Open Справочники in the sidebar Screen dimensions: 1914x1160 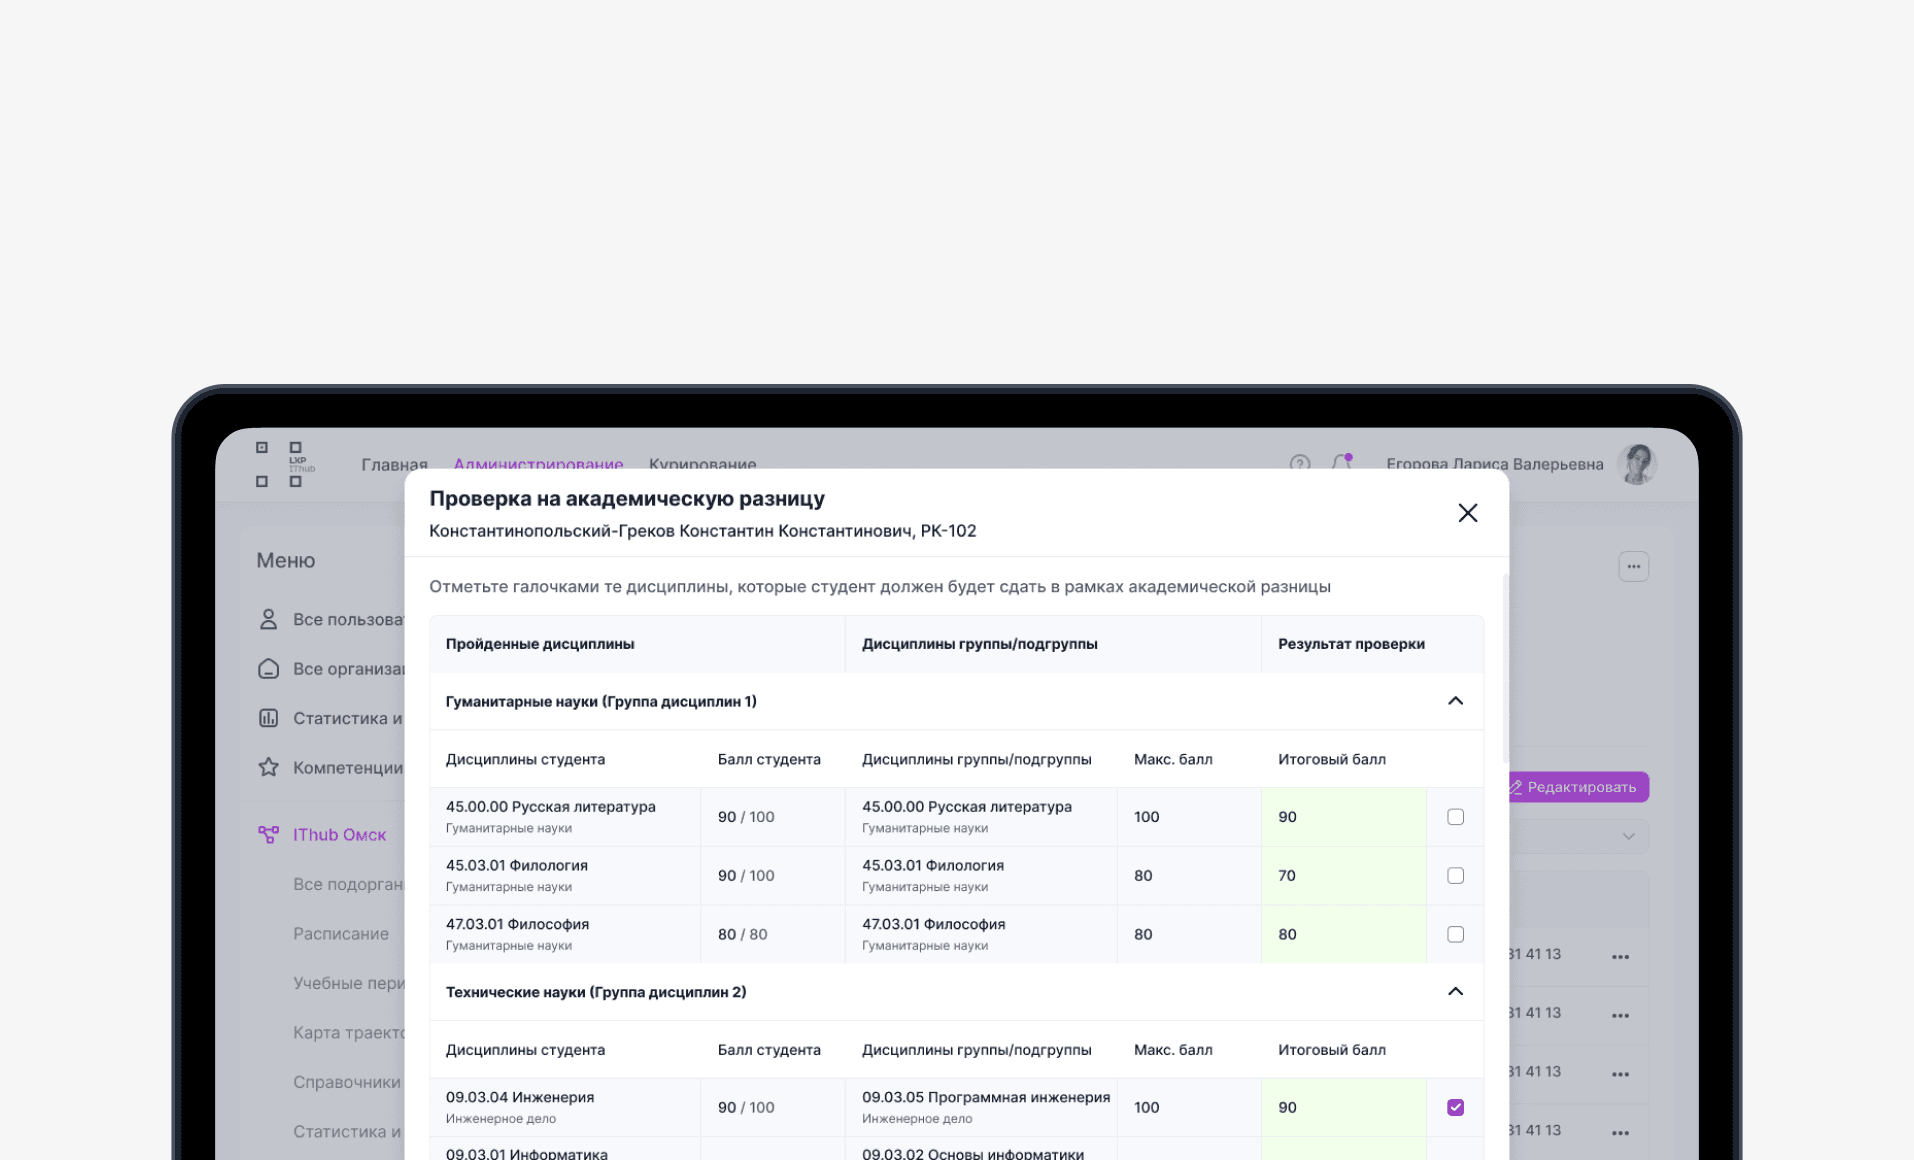[347, 1082]
